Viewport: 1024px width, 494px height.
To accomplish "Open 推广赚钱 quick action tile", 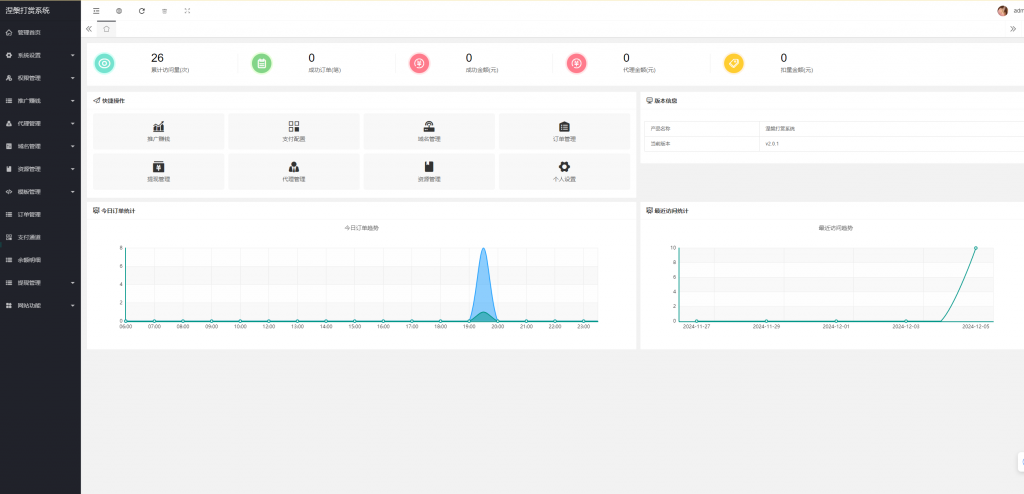I will (x=158, y=131).
